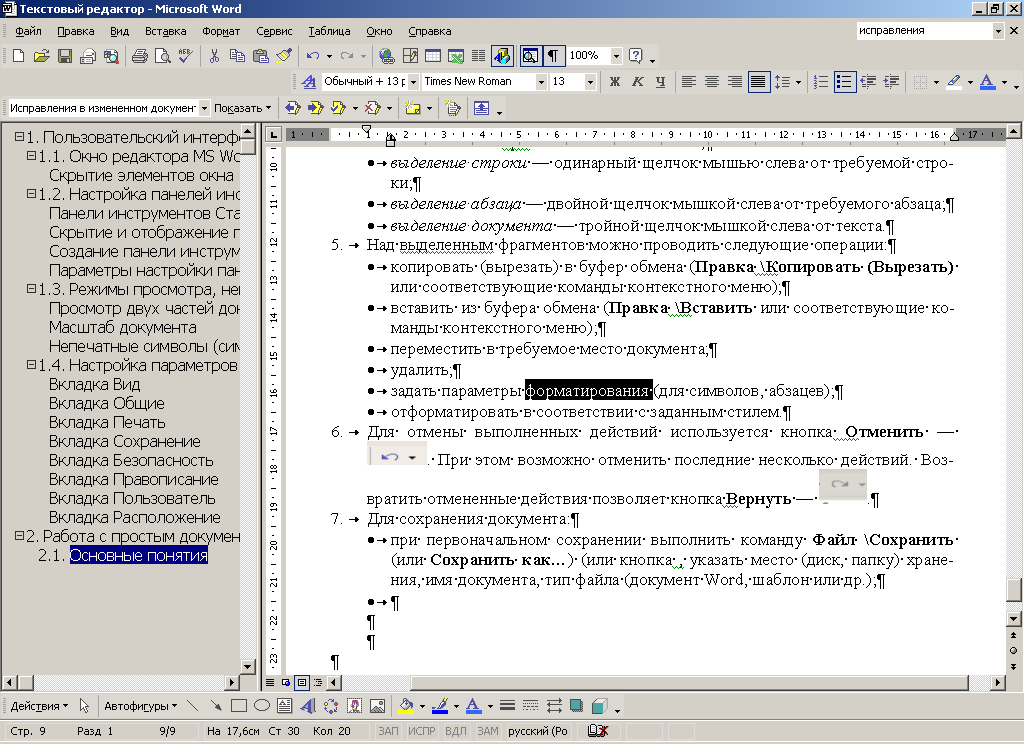Pick up formatting with Format Painter brush
1024x744 pixels.
pyautogui.click(x=284, y=56)
